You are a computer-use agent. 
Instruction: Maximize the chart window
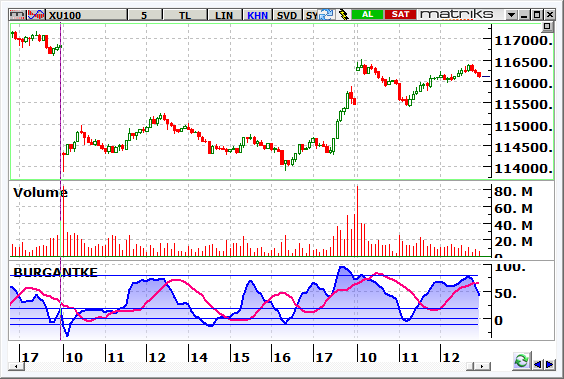tap(537, 15)
